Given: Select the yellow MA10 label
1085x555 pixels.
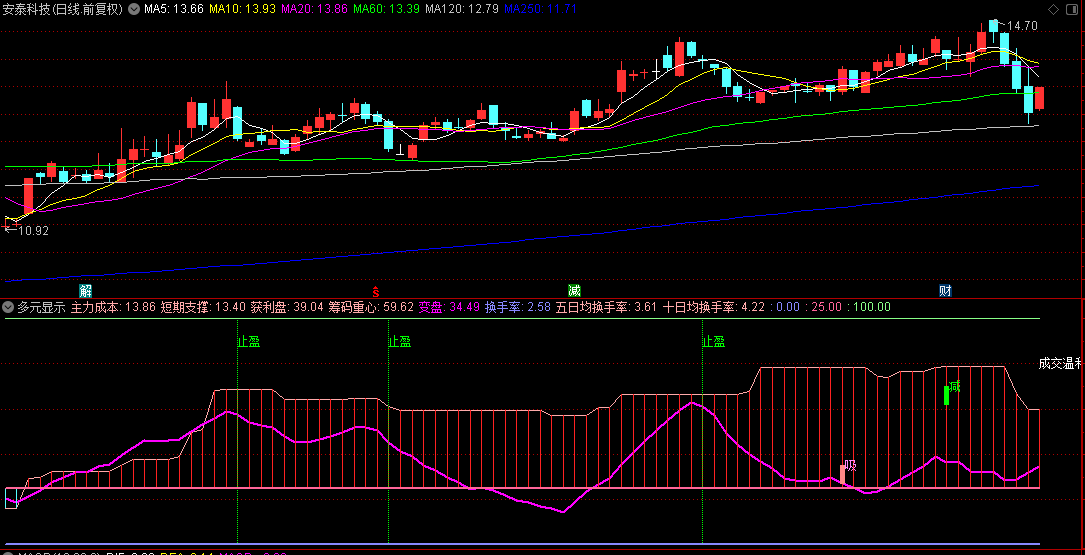Looking at the screenshot, I should point(242,9).
